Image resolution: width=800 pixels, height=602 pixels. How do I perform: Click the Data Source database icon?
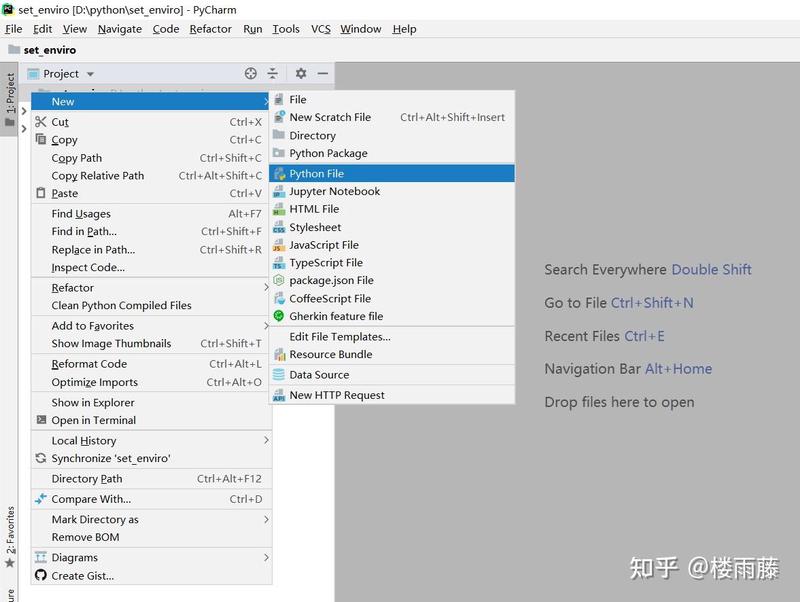[279, 374]
